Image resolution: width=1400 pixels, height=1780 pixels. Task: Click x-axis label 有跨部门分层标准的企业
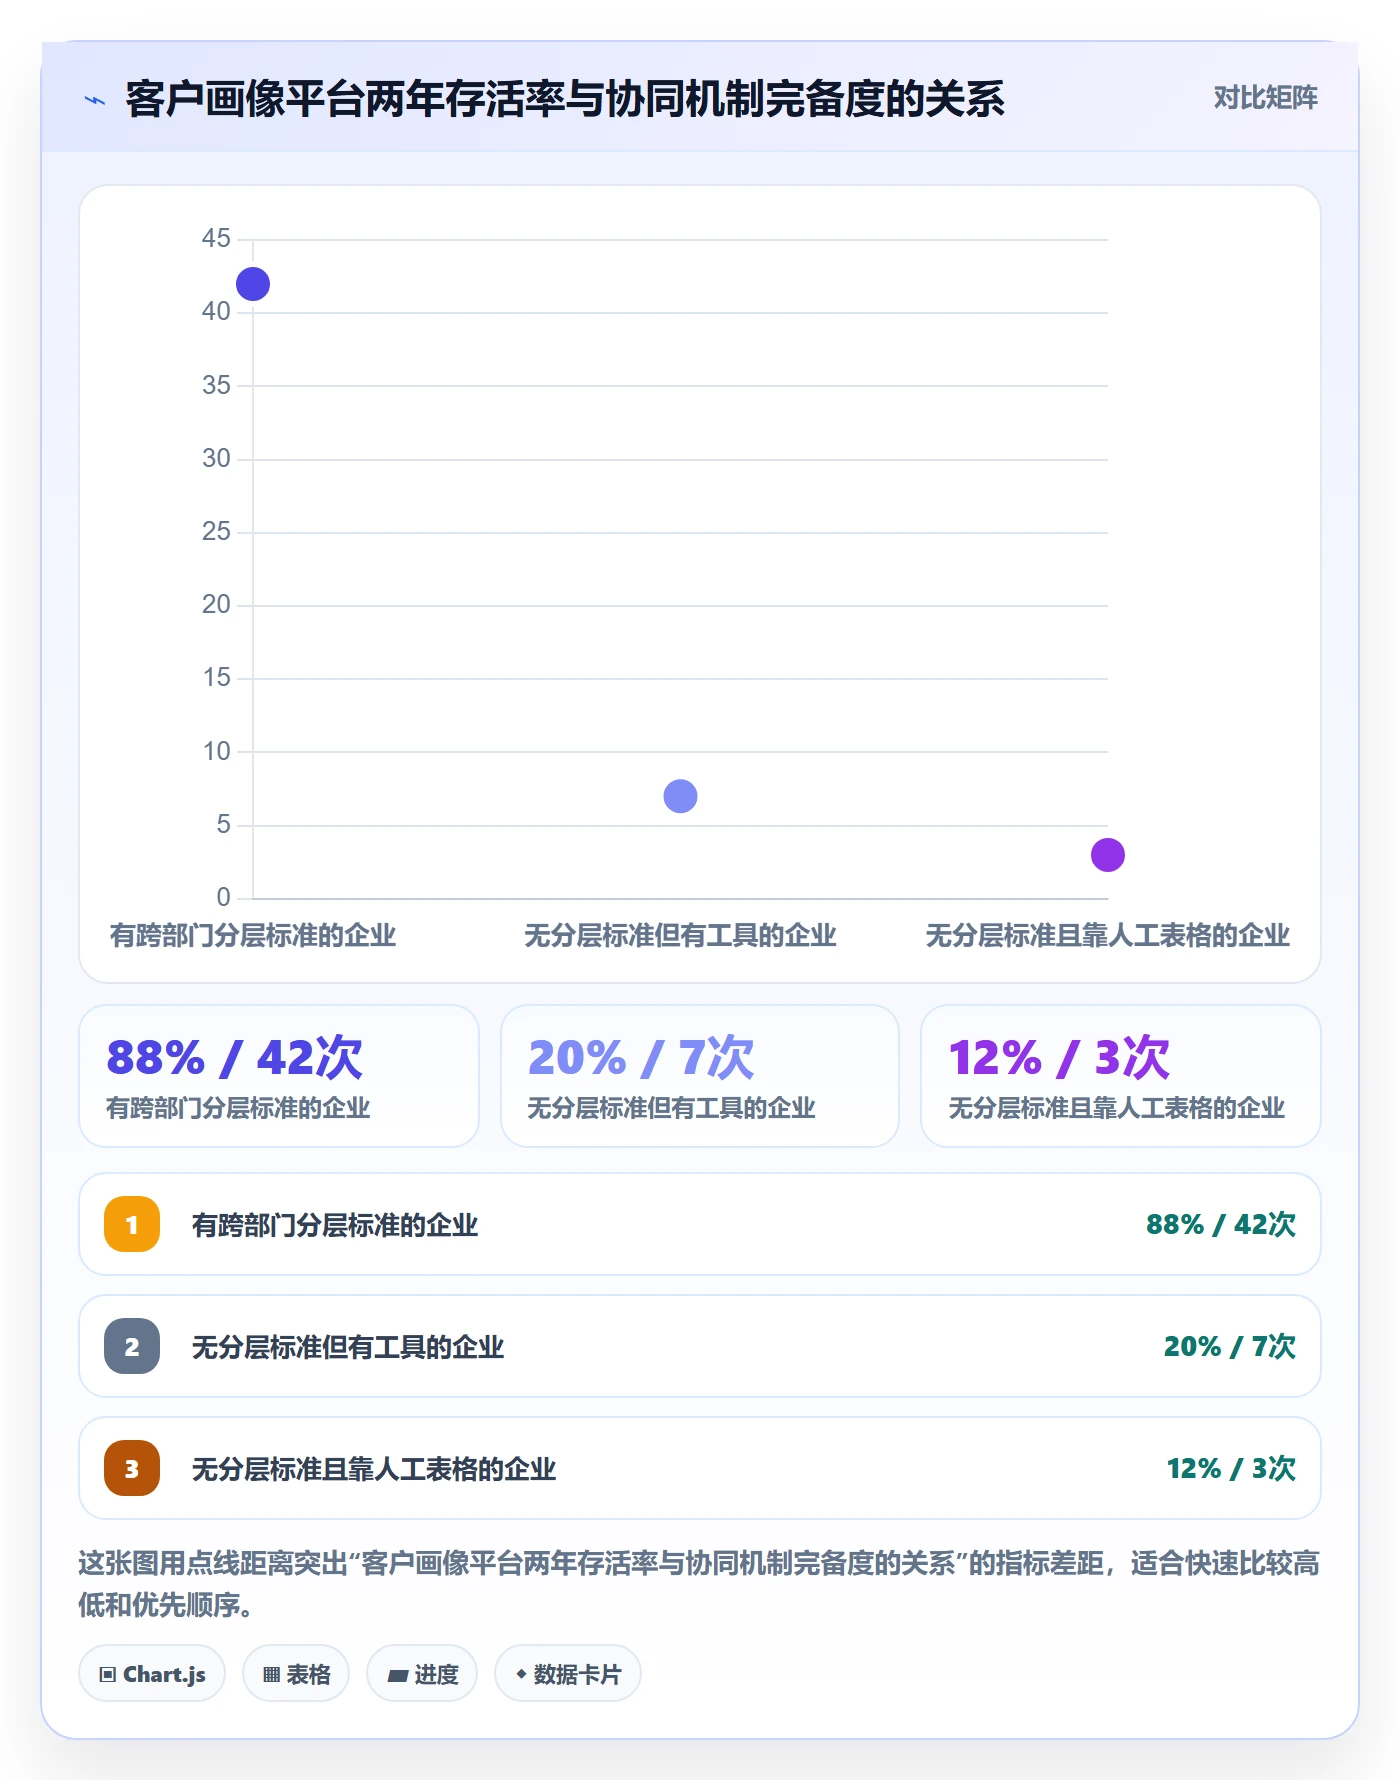[253, 936]
